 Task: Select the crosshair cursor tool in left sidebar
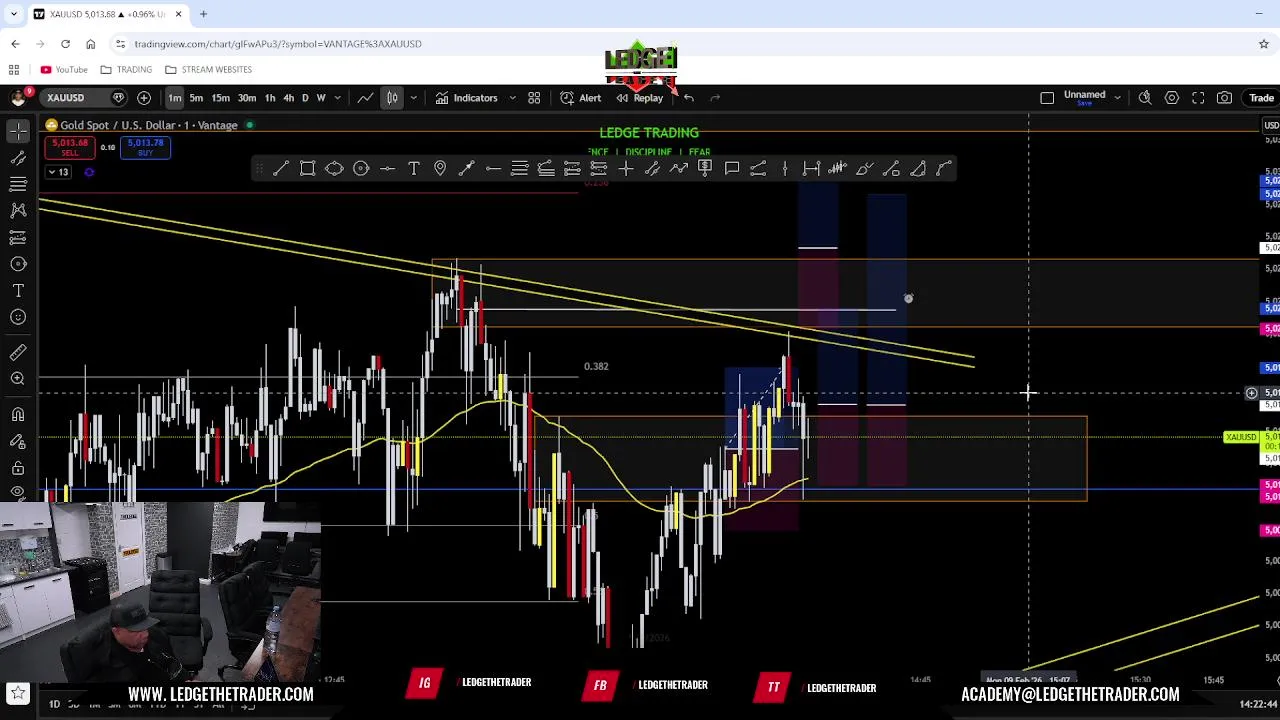[x=18, y=132]
